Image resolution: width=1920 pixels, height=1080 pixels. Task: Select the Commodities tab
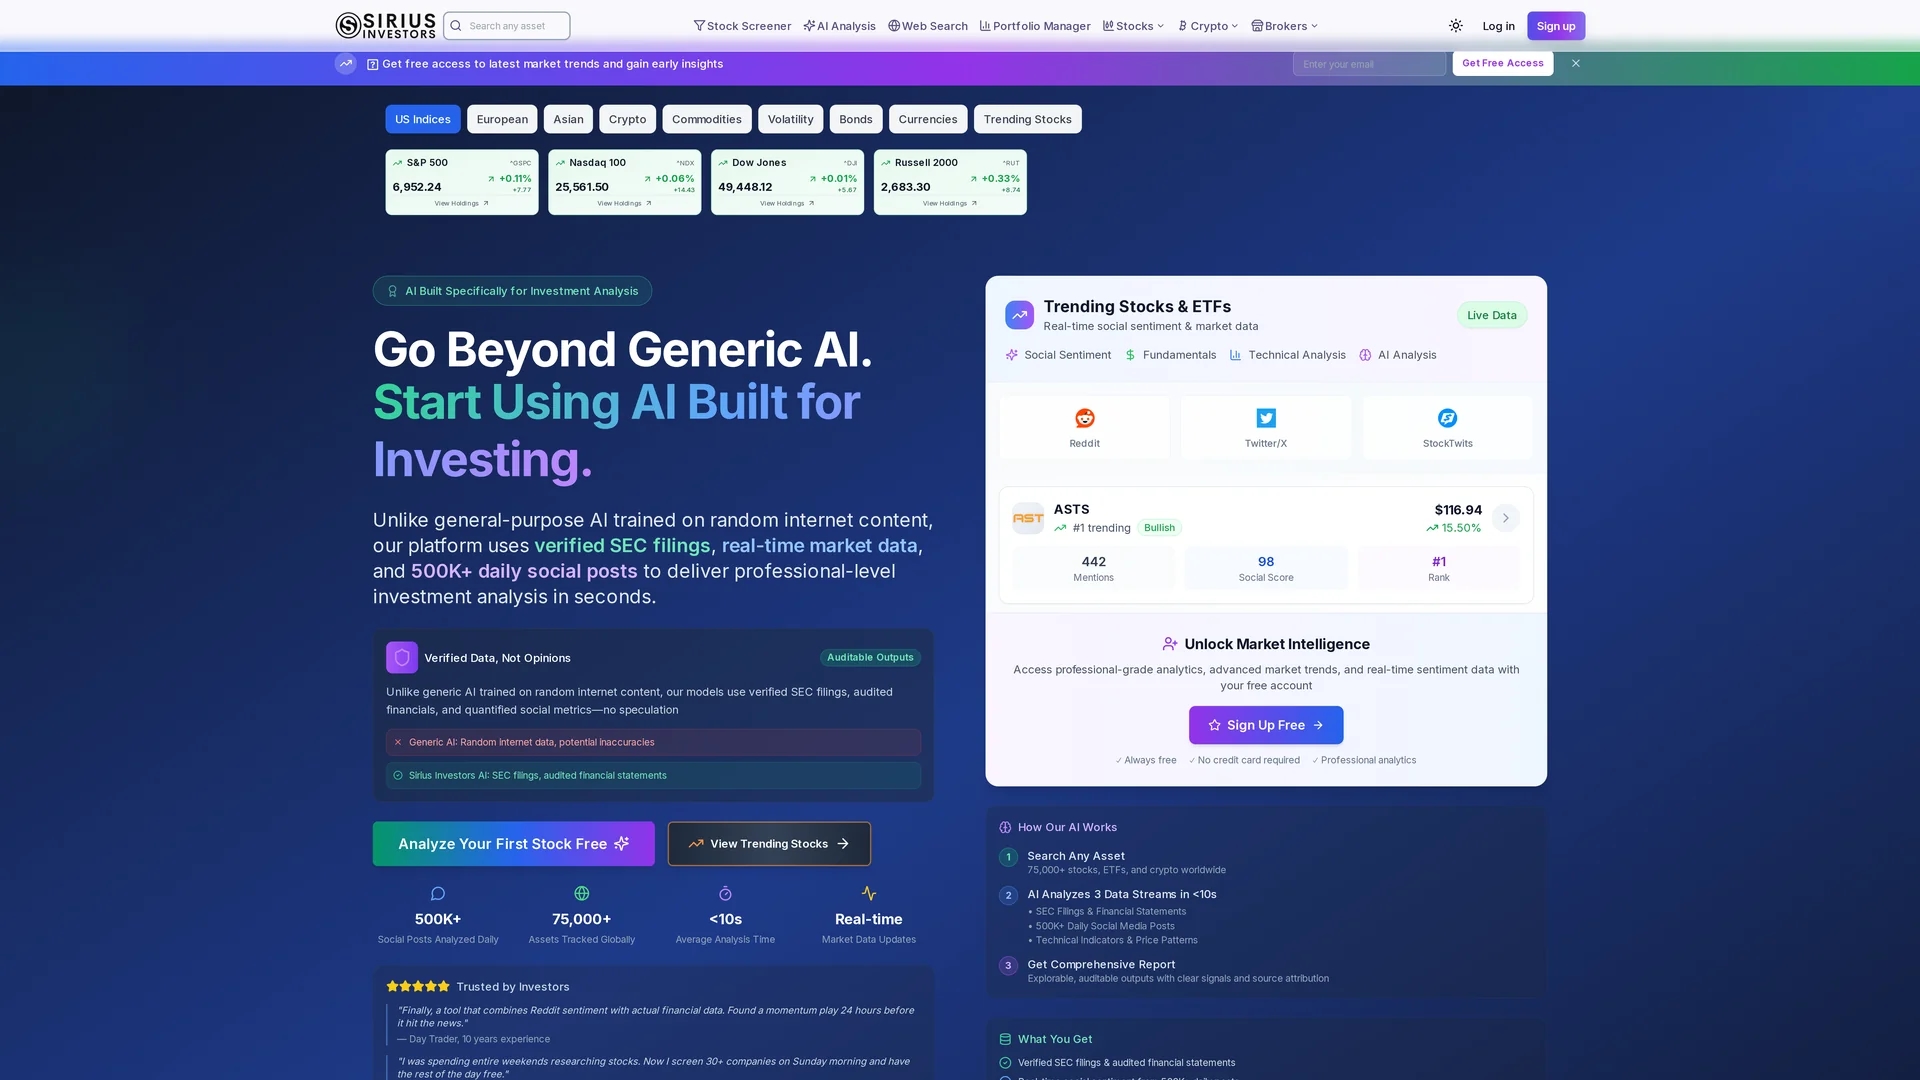point(707,119)
